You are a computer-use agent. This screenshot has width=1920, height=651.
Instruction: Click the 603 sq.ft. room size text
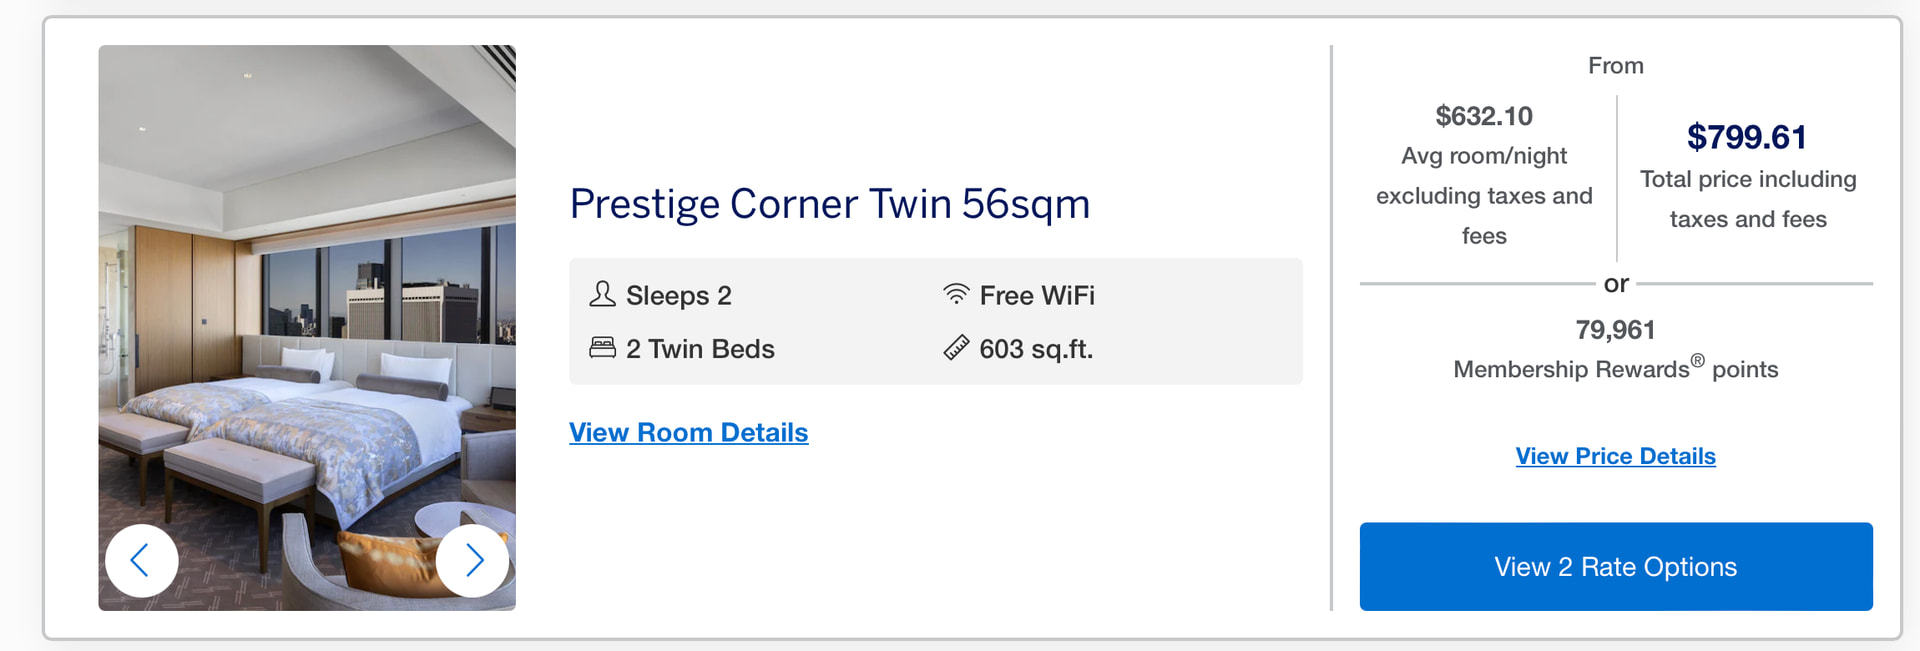(x=1036, y=349)
